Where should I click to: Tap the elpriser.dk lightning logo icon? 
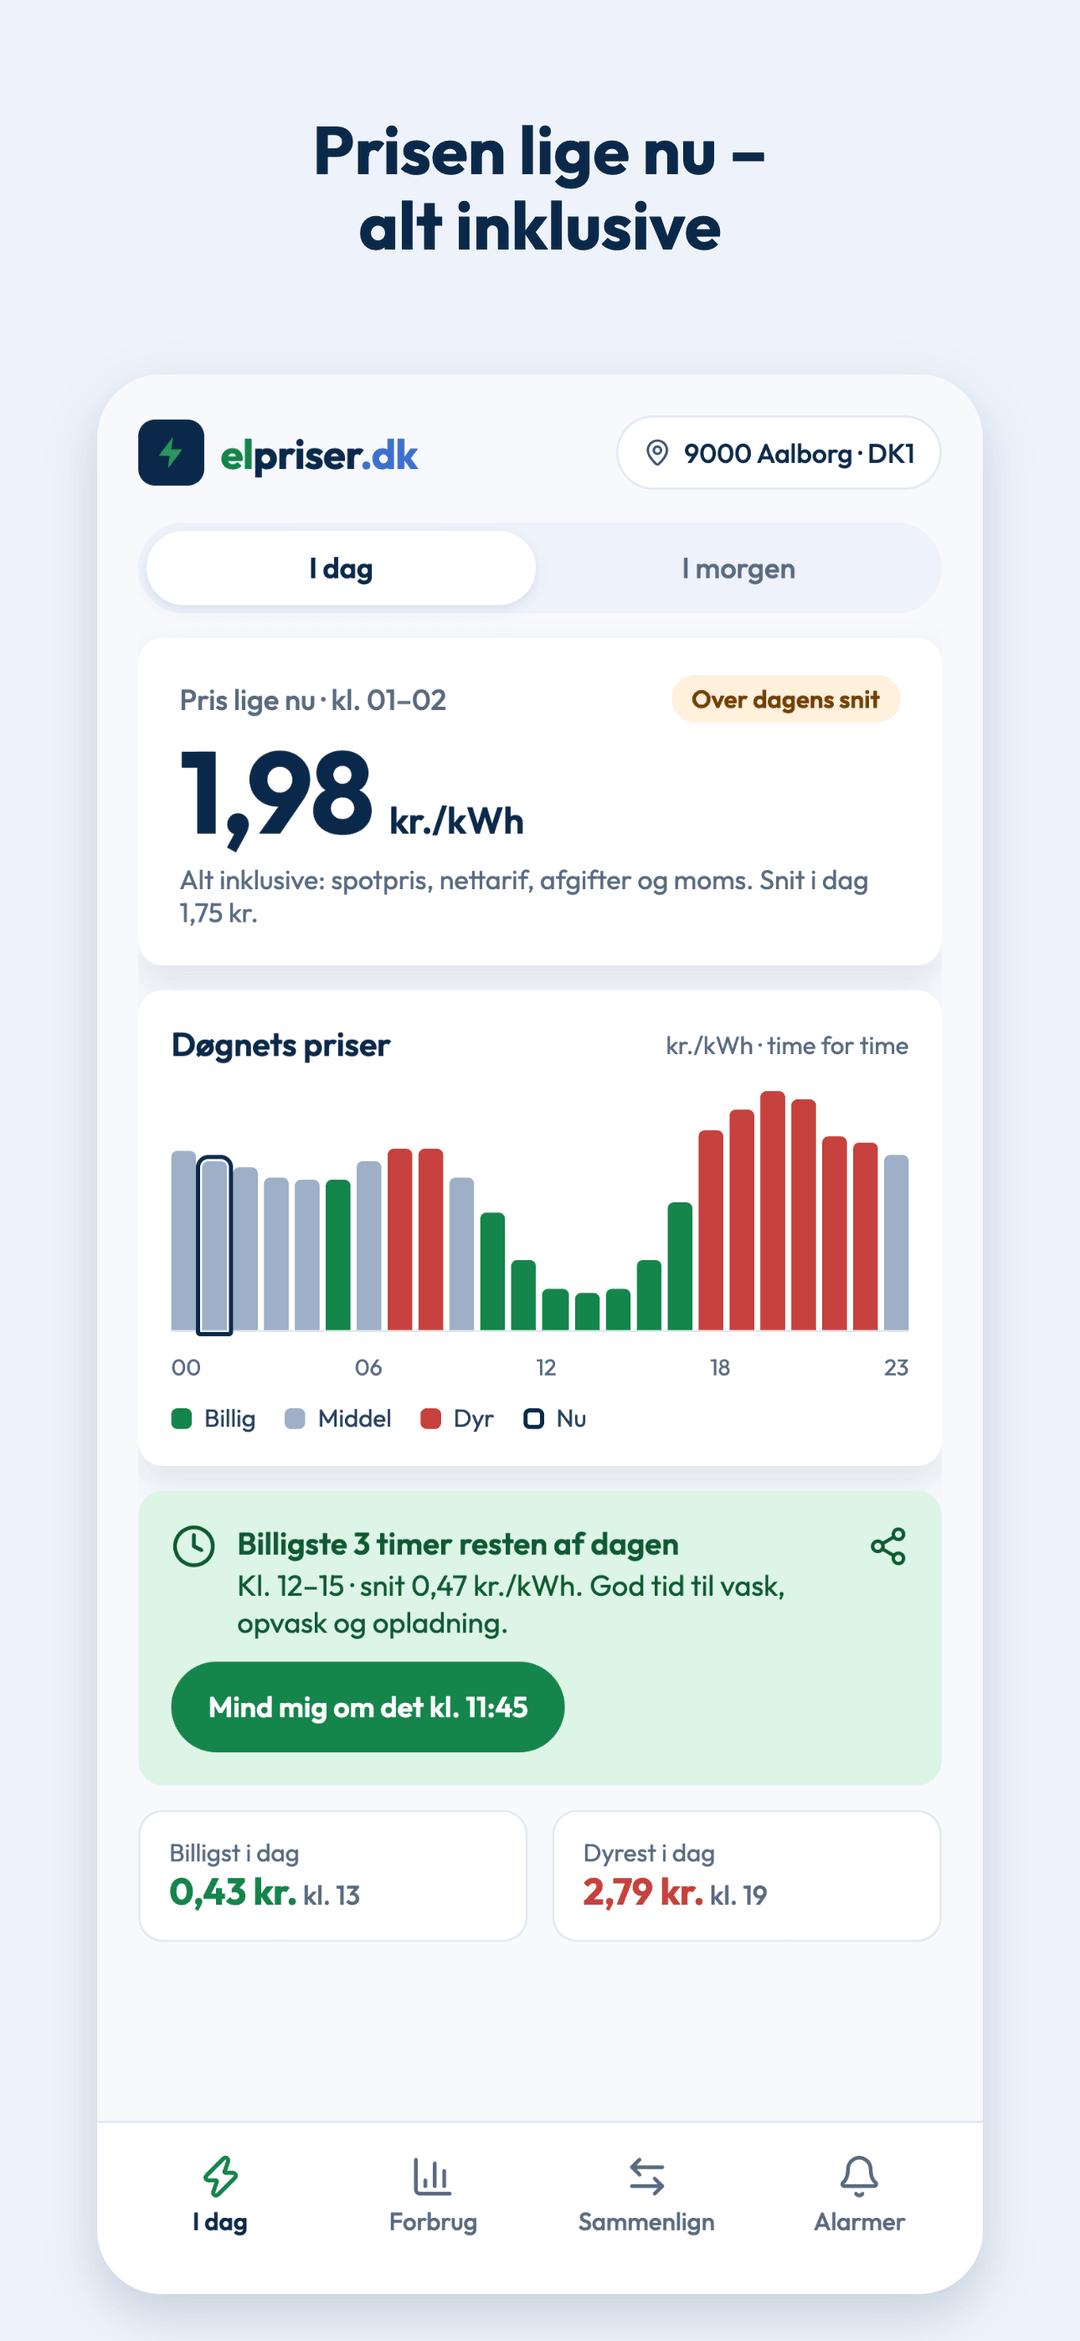171,453
